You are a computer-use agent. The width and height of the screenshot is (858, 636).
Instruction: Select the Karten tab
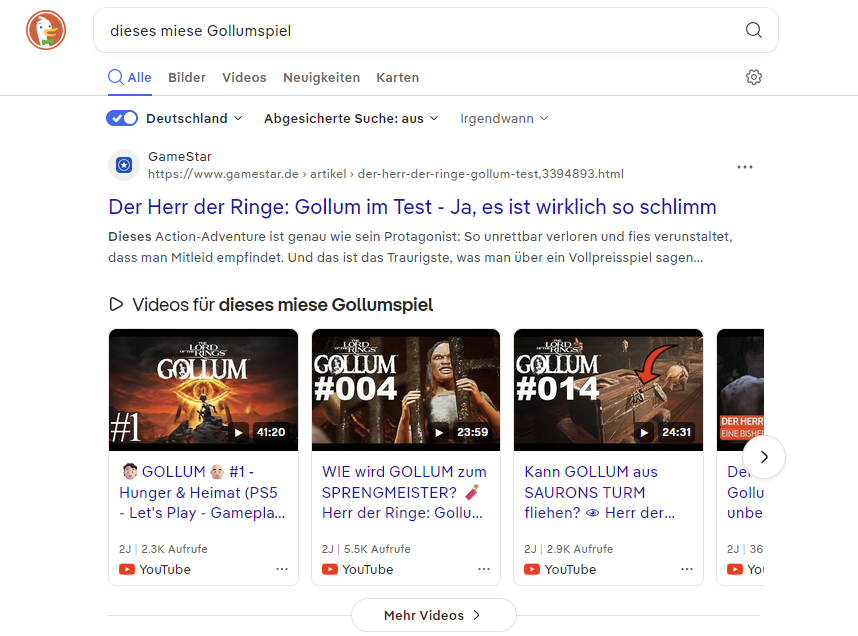pyautogui.click(x=397, y=78)
